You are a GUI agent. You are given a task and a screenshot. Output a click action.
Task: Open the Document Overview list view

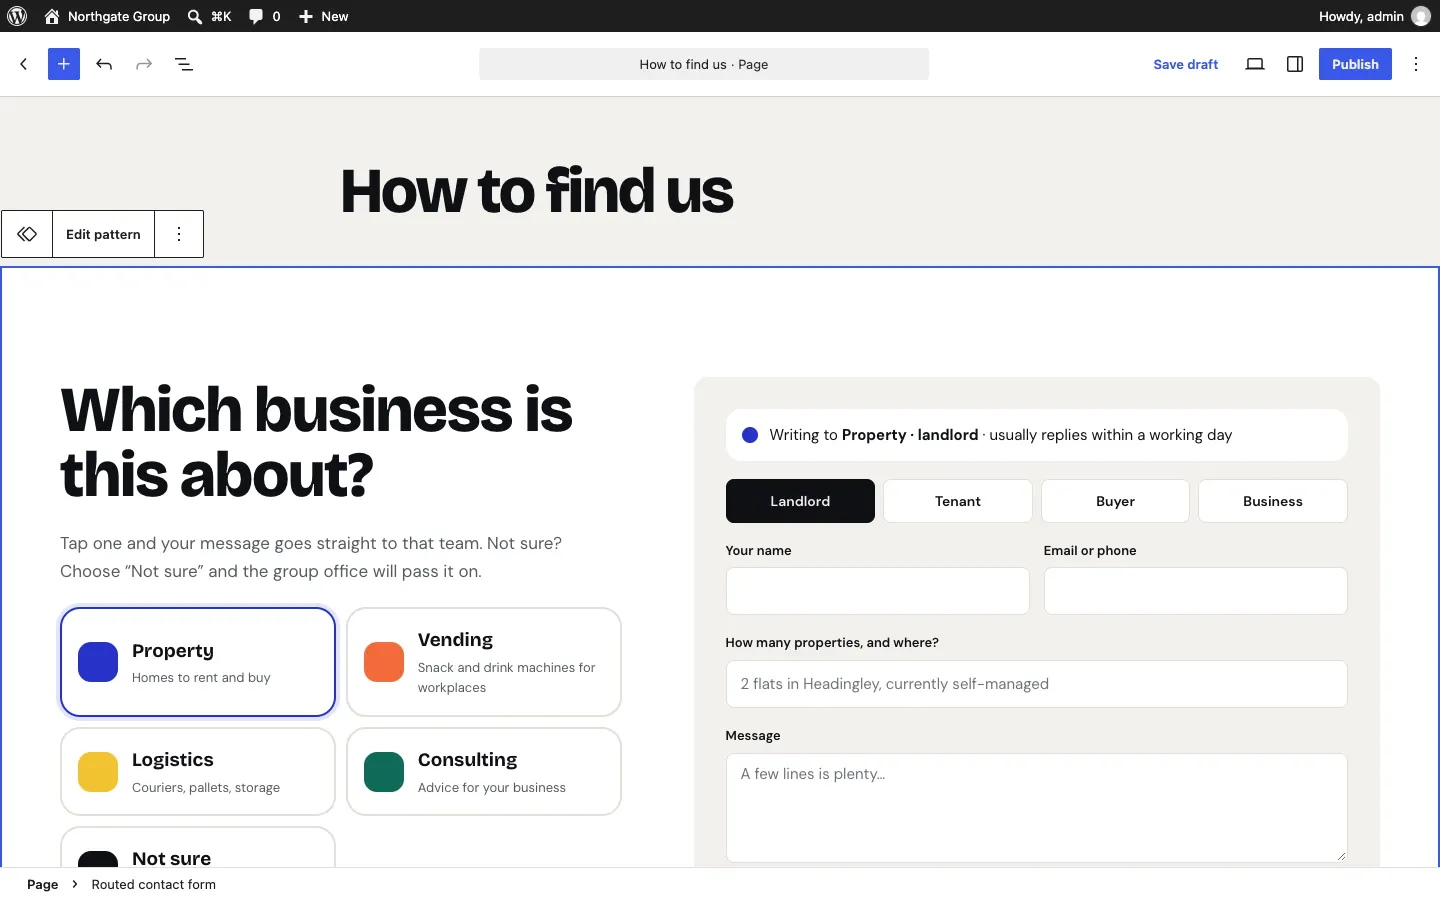coord(184,64)
